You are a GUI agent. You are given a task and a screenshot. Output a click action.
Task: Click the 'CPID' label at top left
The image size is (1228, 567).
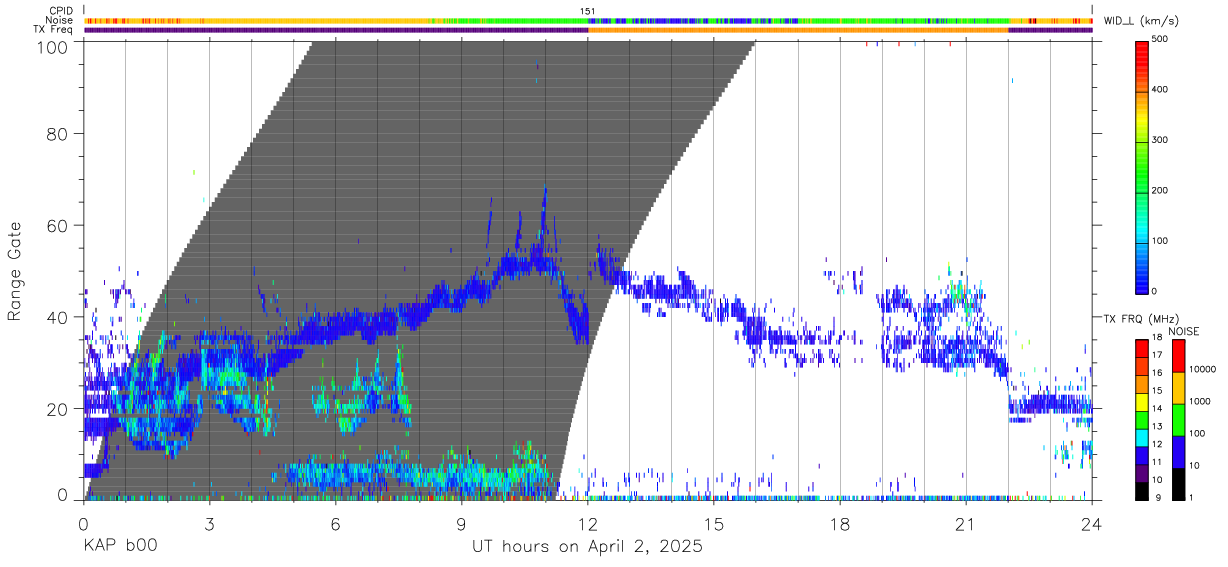click(60, 11)
